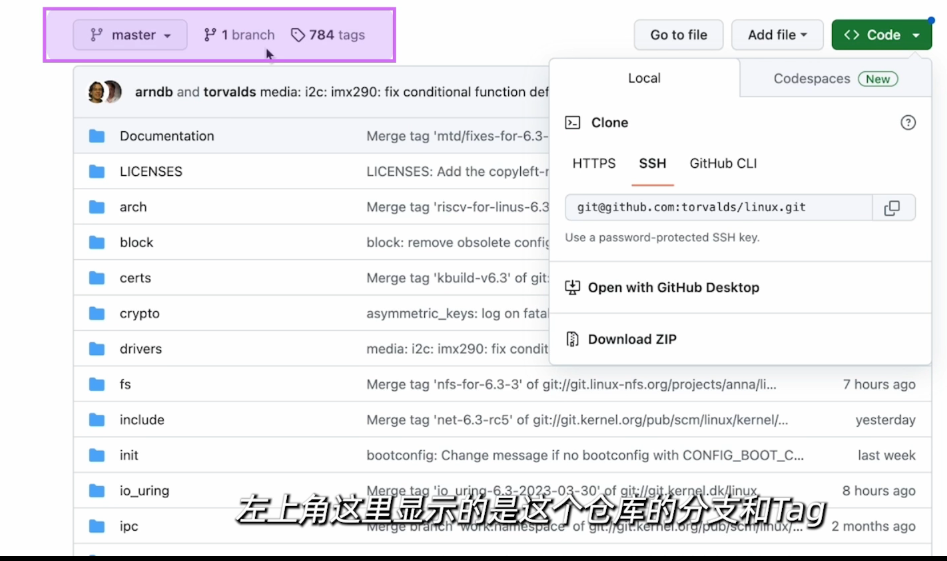Open with GitHub Desktop
The image size is (947, 561).
[673, 288]
